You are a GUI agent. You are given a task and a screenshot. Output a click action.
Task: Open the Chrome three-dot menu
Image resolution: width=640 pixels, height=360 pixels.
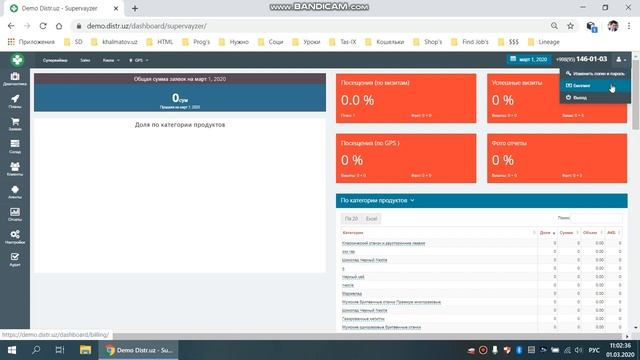coord(629,26)
